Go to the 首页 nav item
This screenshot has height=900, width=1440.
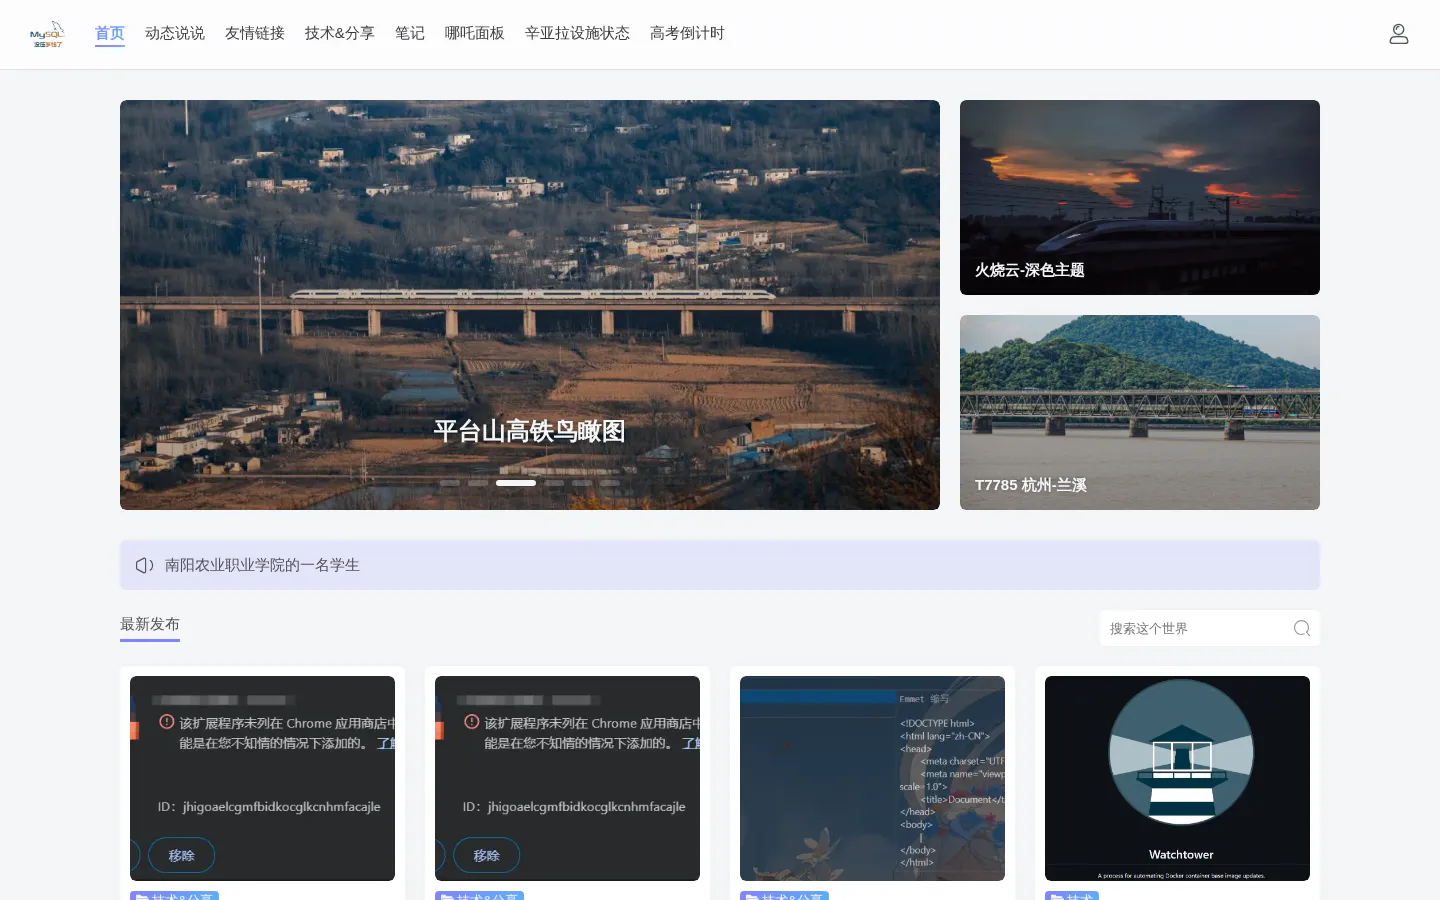point(110,33)
